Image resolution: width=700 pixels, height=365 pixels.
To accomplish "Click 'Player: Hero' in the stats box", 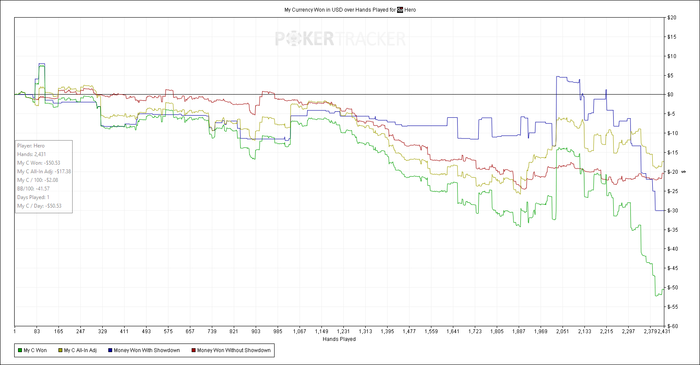I will click(31, 145).
